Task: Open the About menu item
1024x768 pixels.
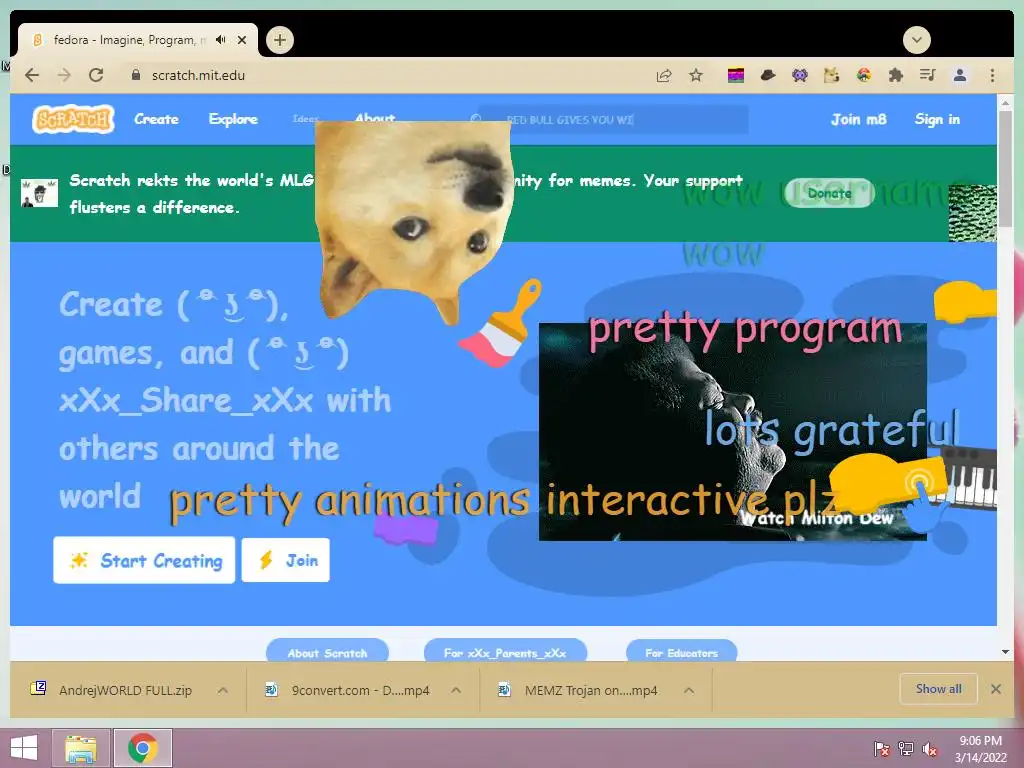Action: [375, 118]
